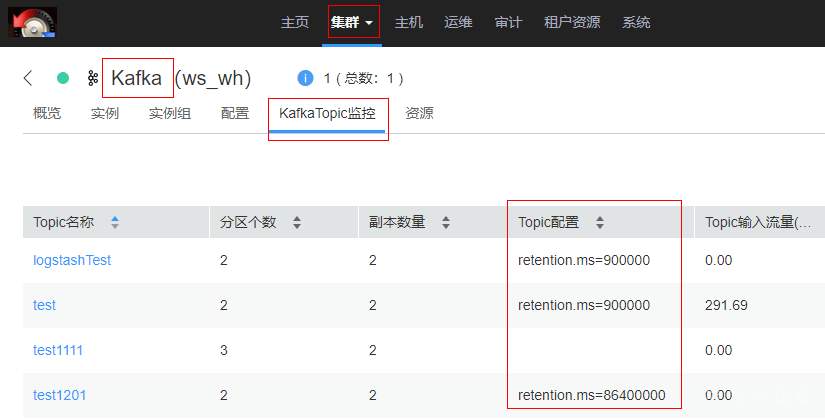Switch to the 实例组 tab
Image resolution: width=825 pixels, height=420 pixels.
[x=169, y=113]
